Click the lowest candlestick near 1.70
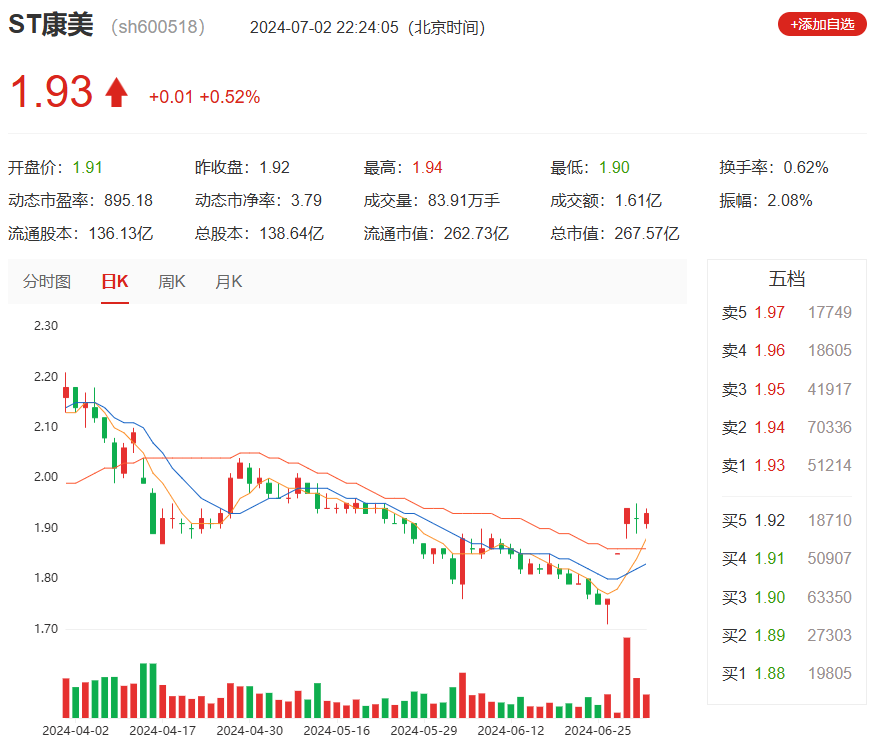 (608, 610)
